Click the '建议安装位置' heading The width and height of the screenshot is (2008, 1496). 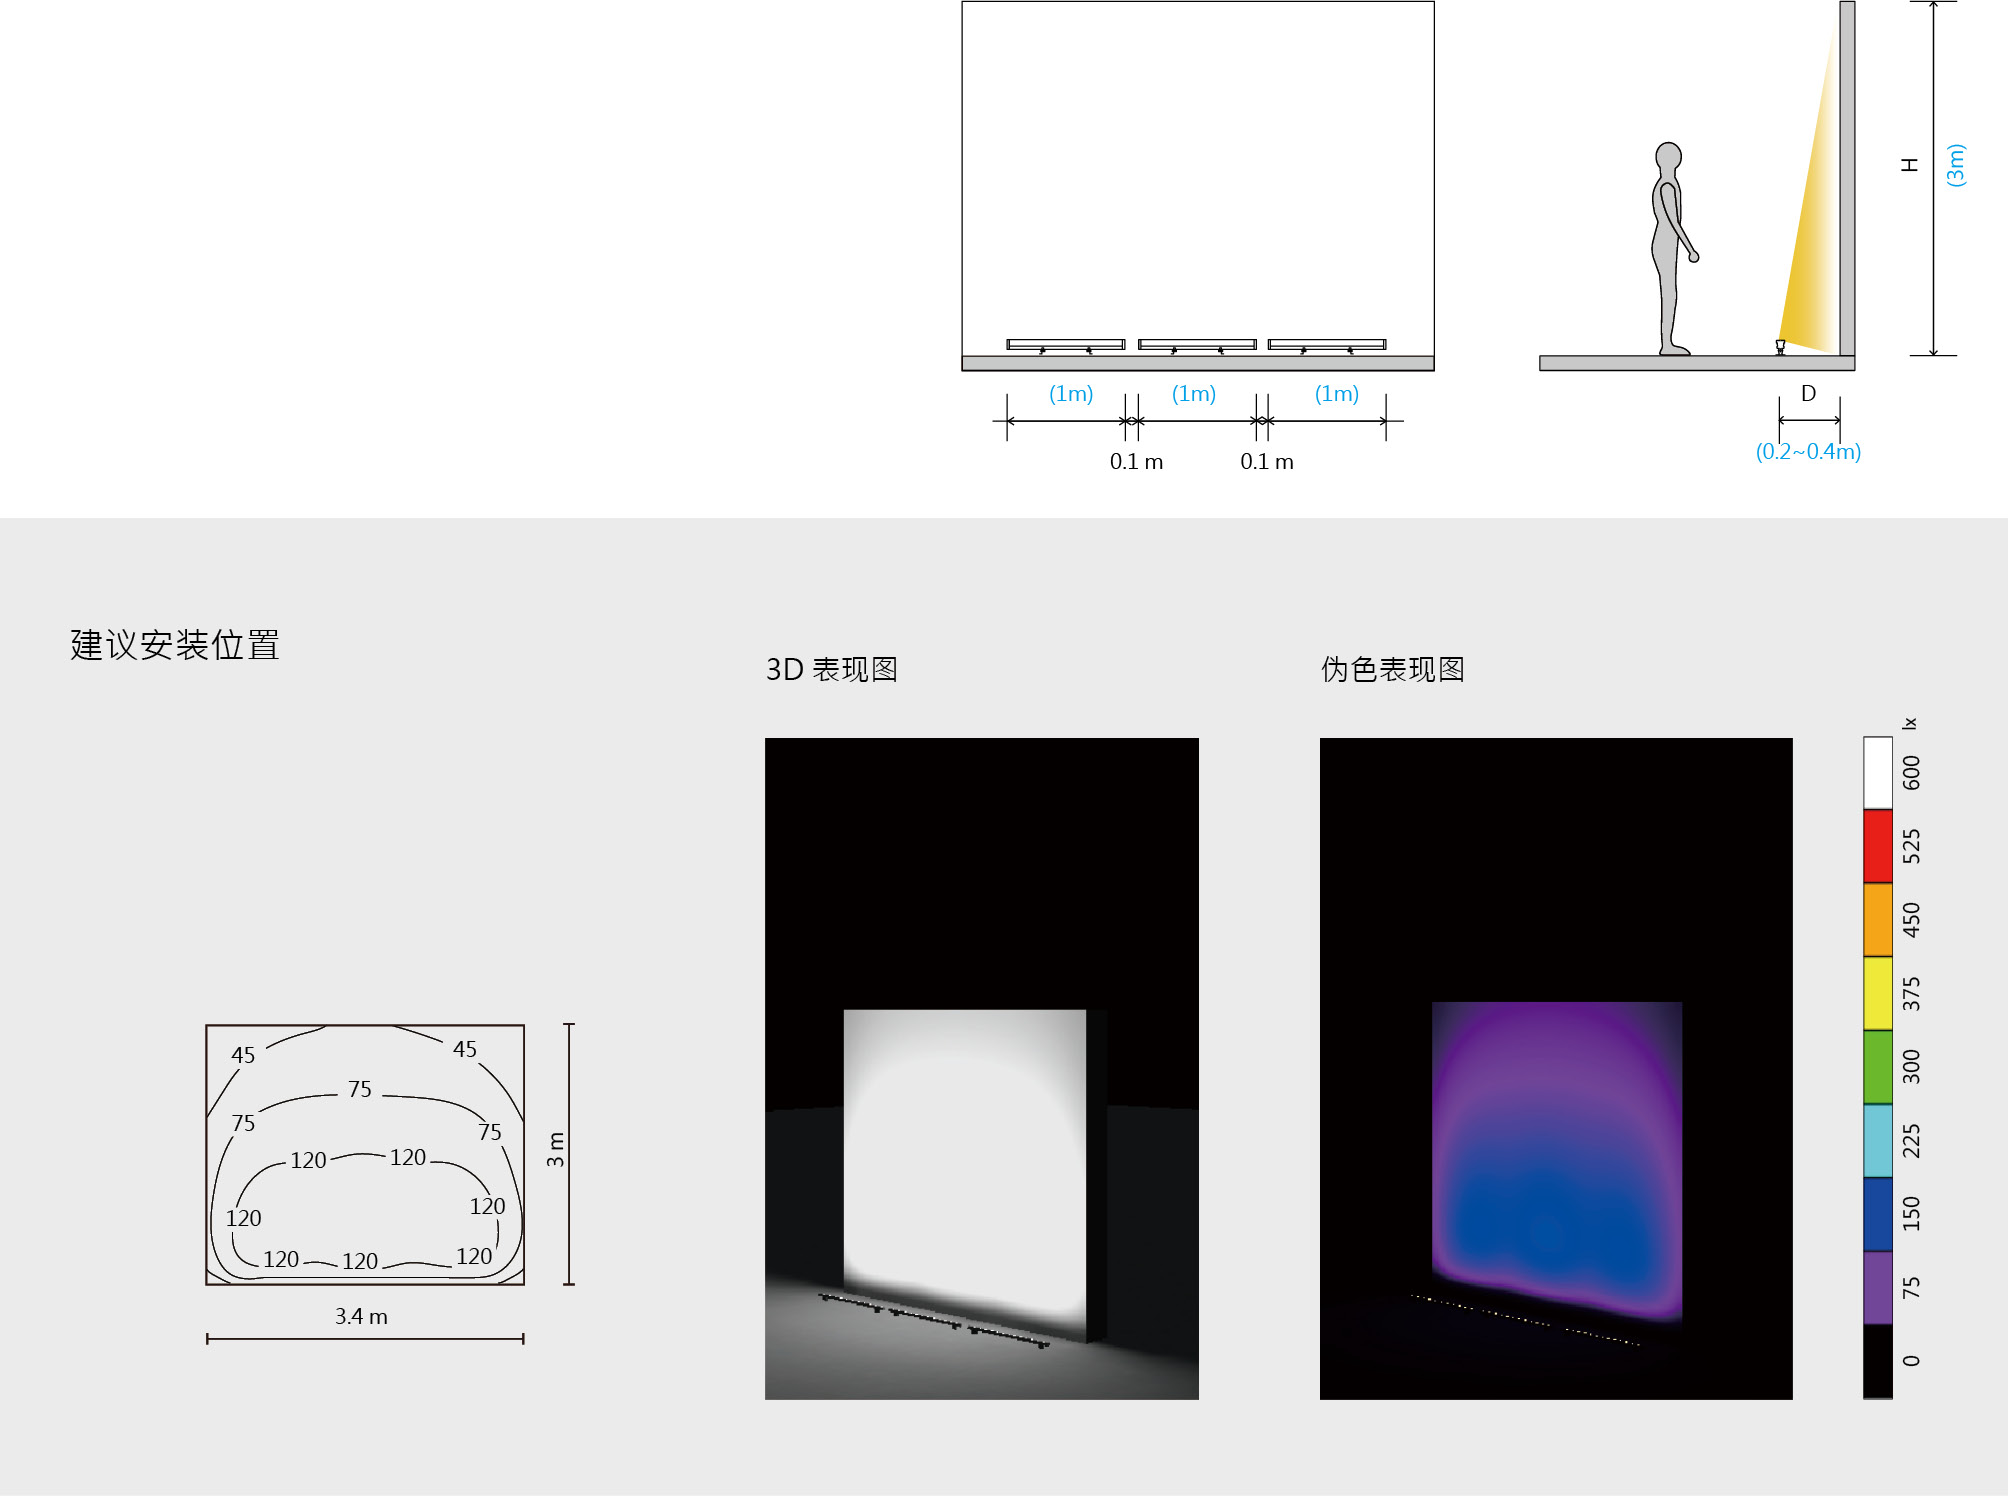(175, 645)
